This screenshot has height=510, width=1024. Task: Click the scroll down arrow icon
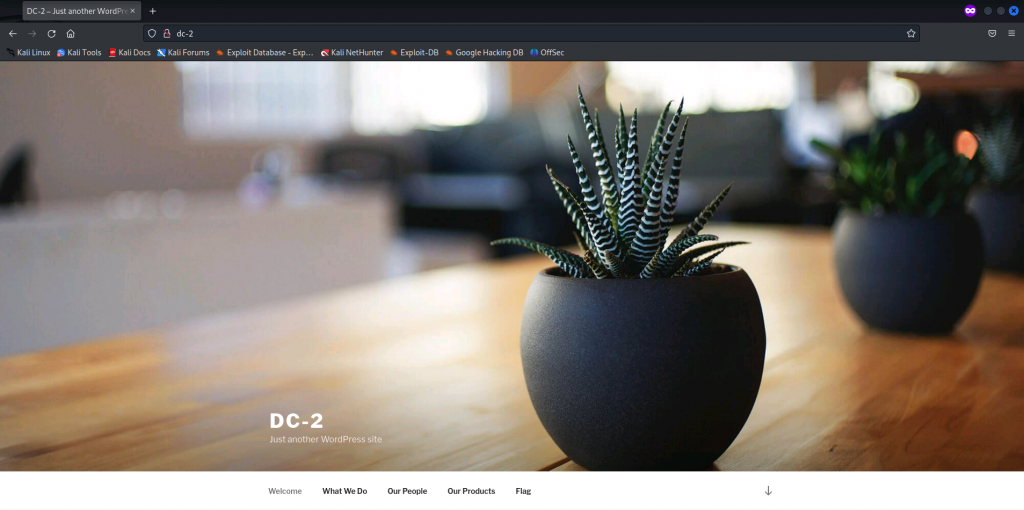pyautogui.click(x=768, y=490)
